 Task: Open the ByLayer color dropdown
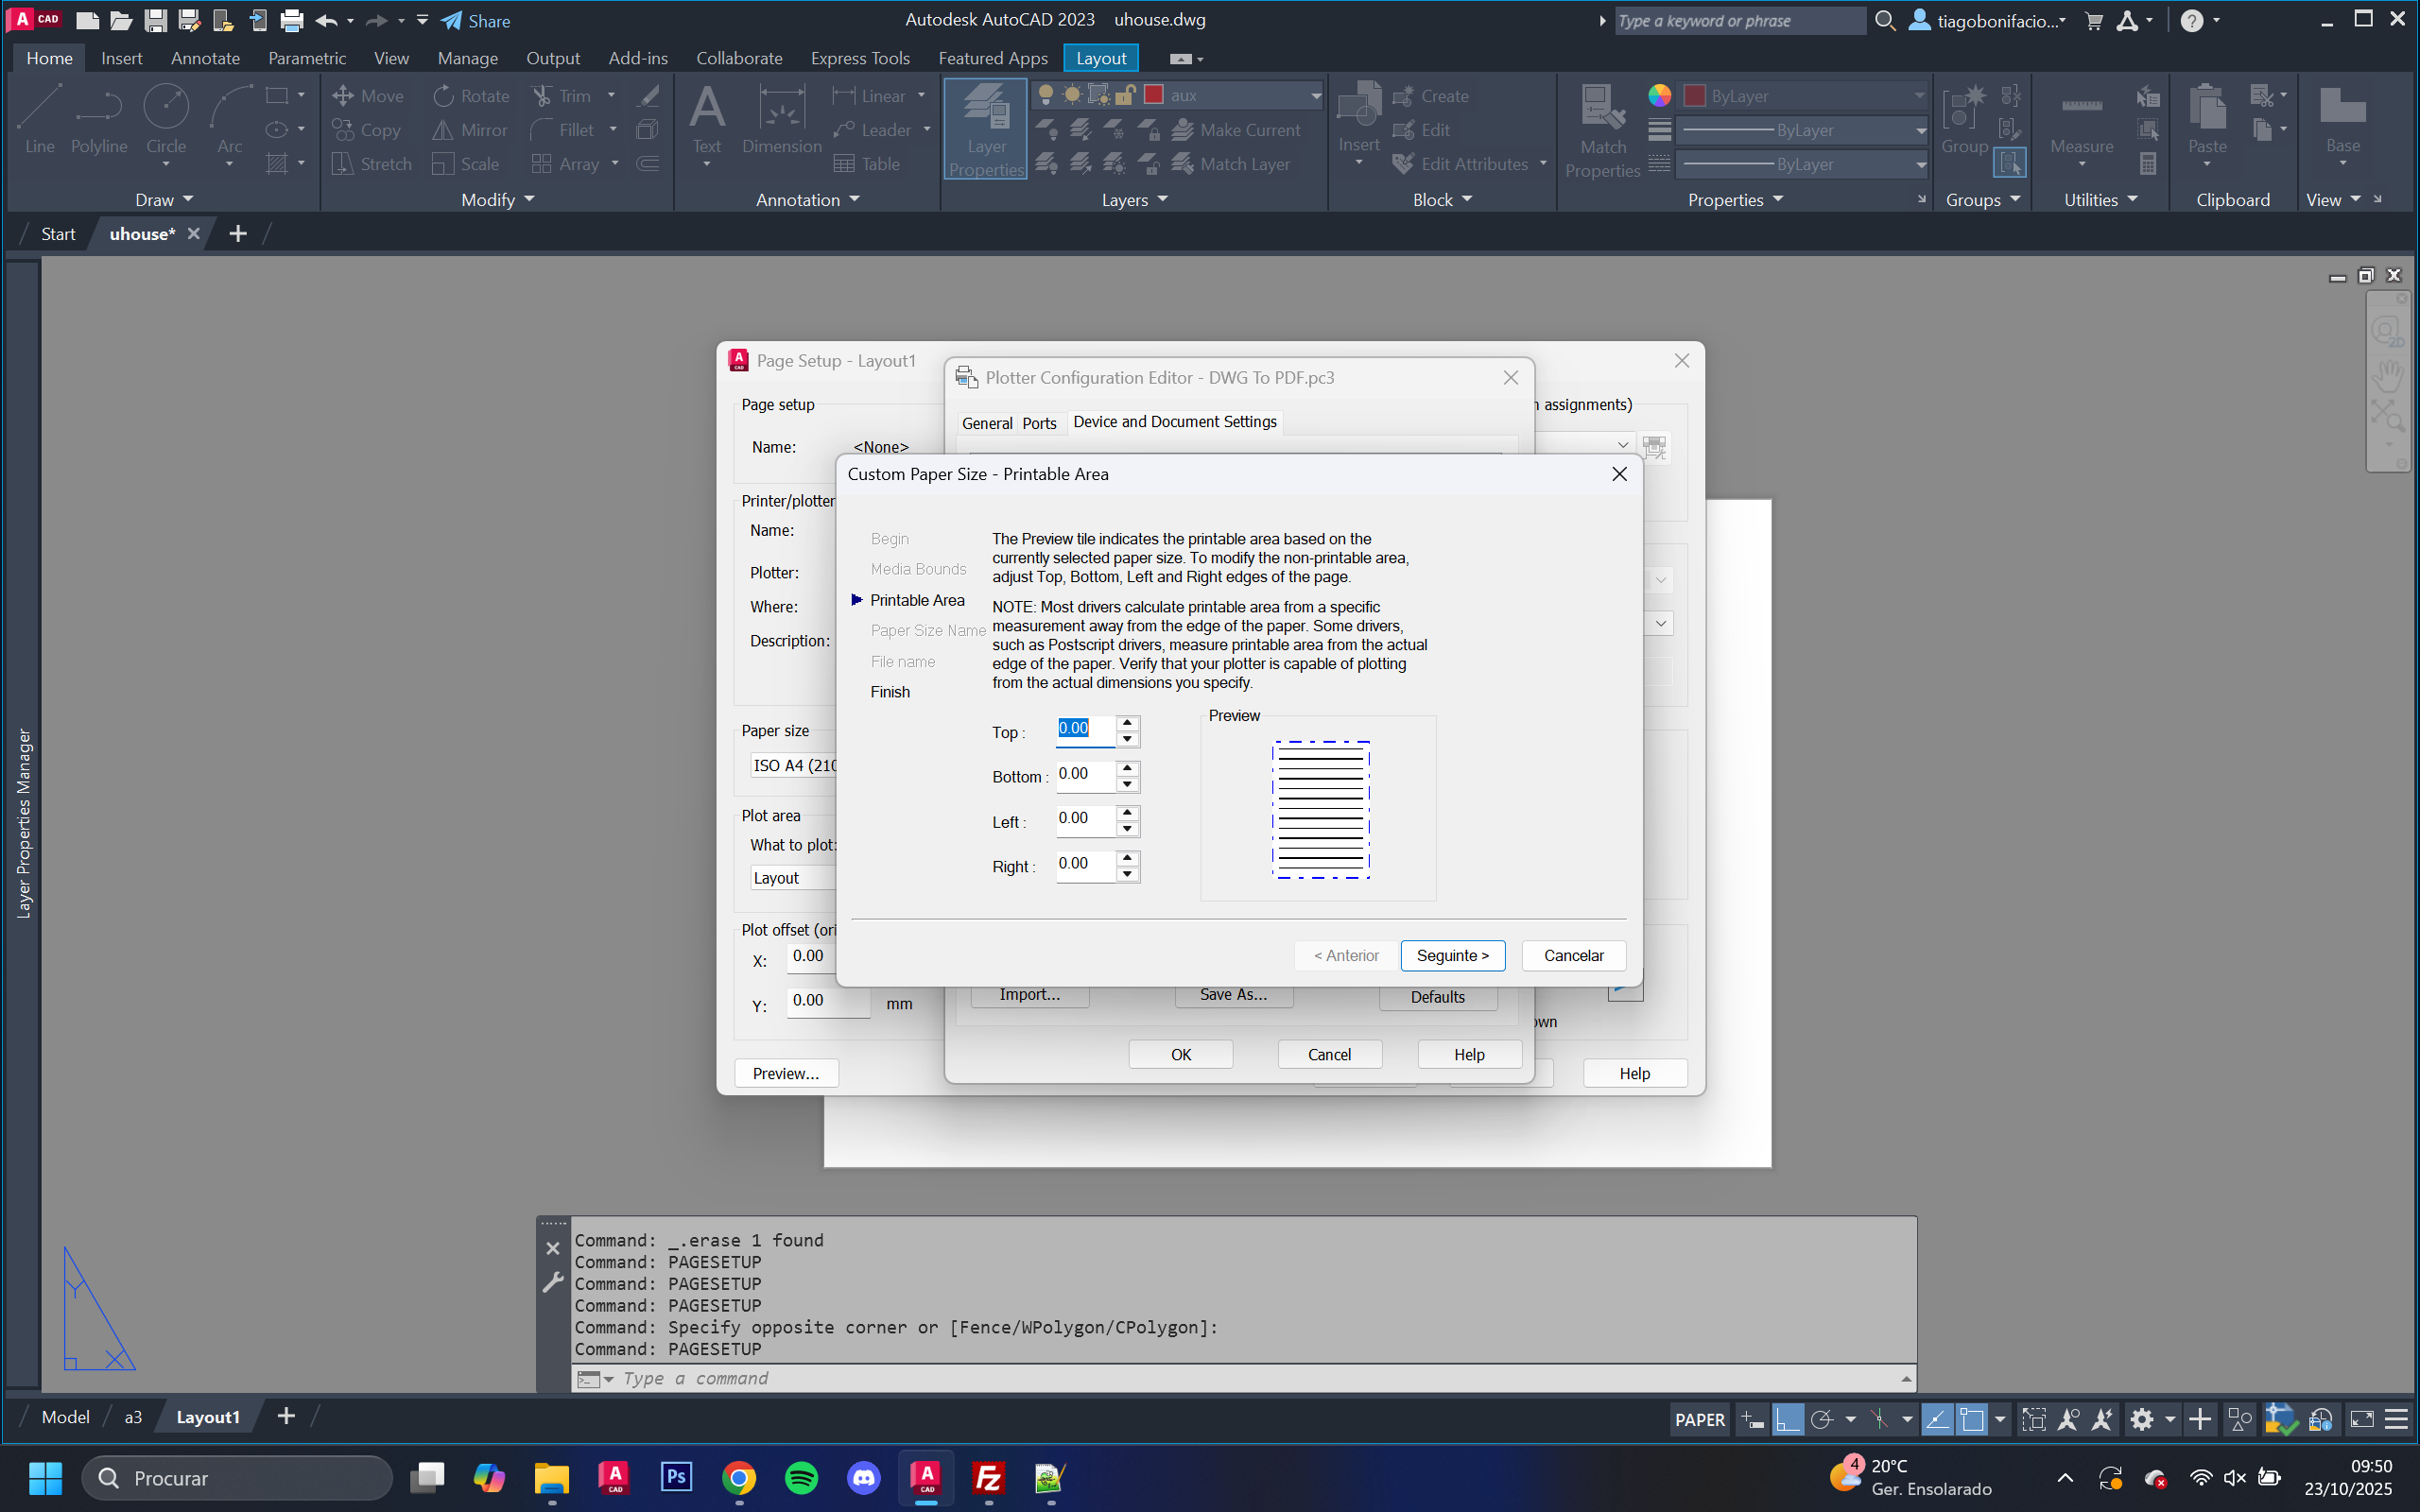[x=1918, y=96]
